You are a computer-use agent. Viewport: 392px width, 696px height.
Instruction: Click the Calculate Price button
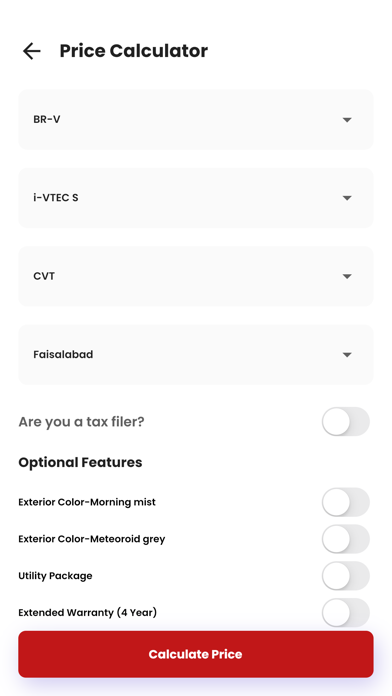tap(196, 654)
